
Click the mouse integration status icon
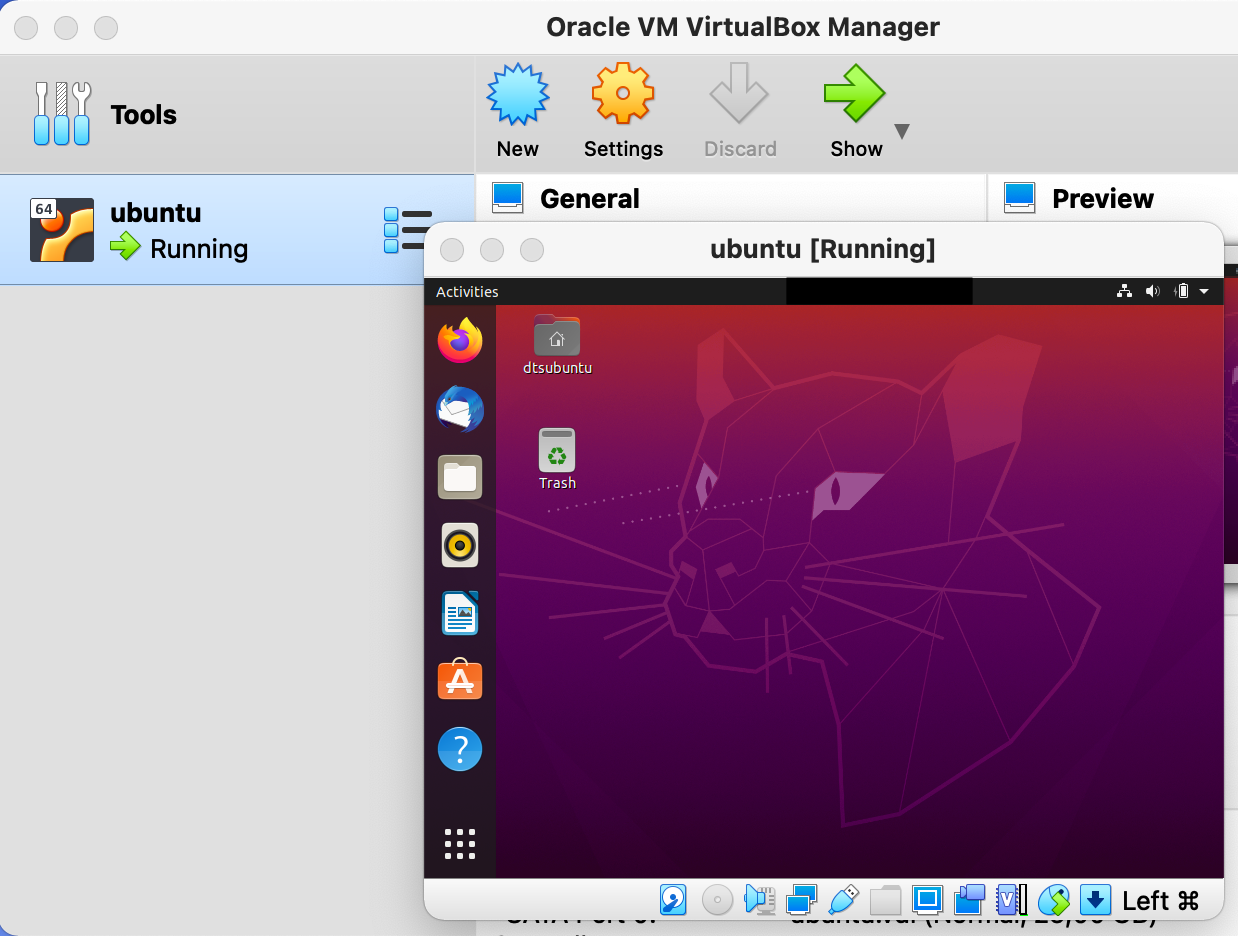click(1054, 900)
